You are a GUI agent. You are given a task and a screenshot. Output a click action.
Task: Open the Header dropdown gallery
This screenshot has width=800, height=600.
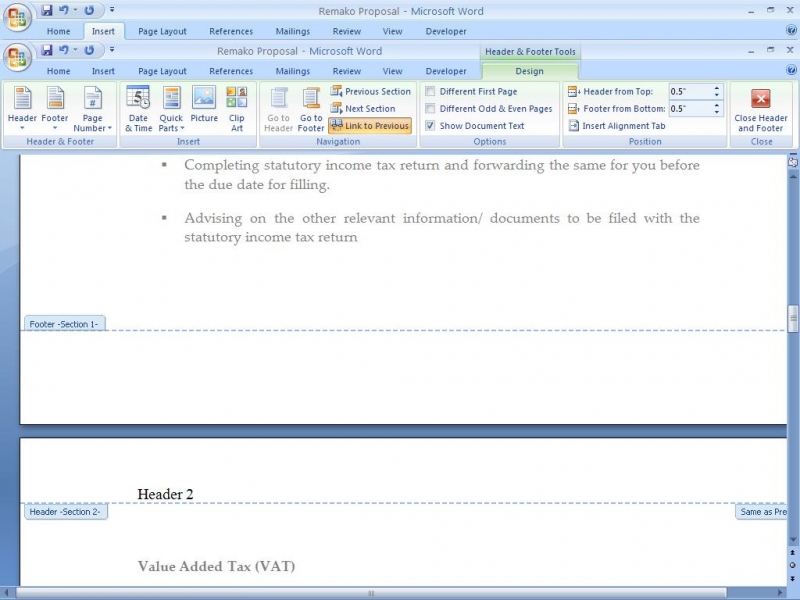[22, 107]
